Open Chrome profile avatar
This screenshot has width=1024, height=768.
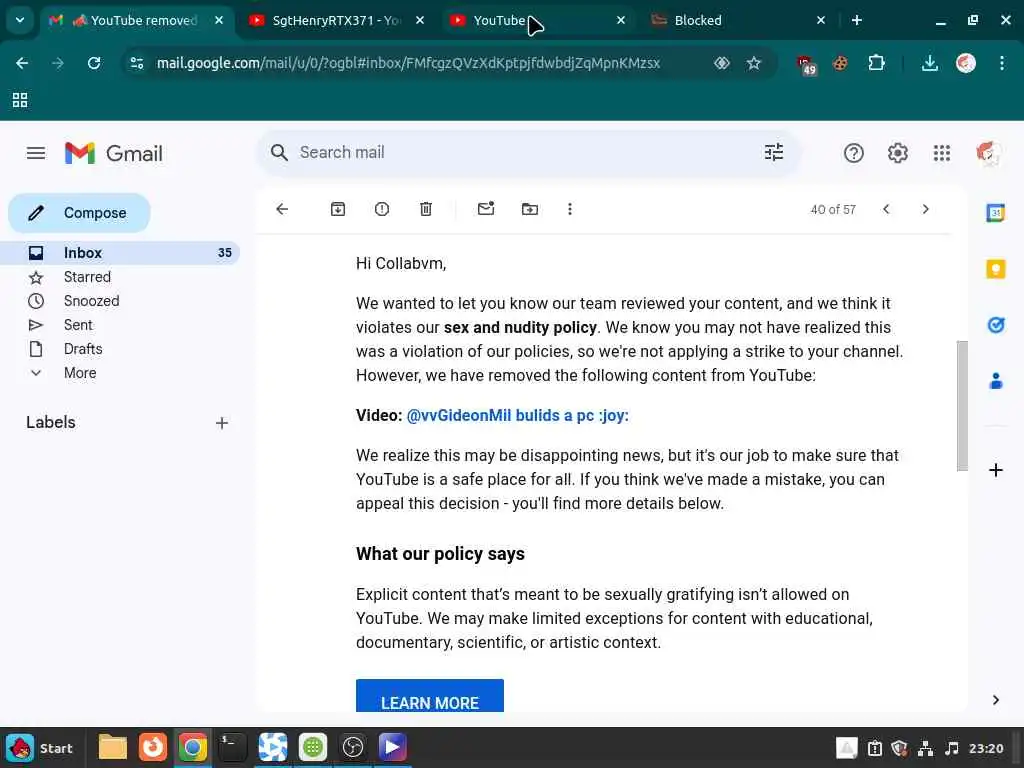click(x=966, y=63)
